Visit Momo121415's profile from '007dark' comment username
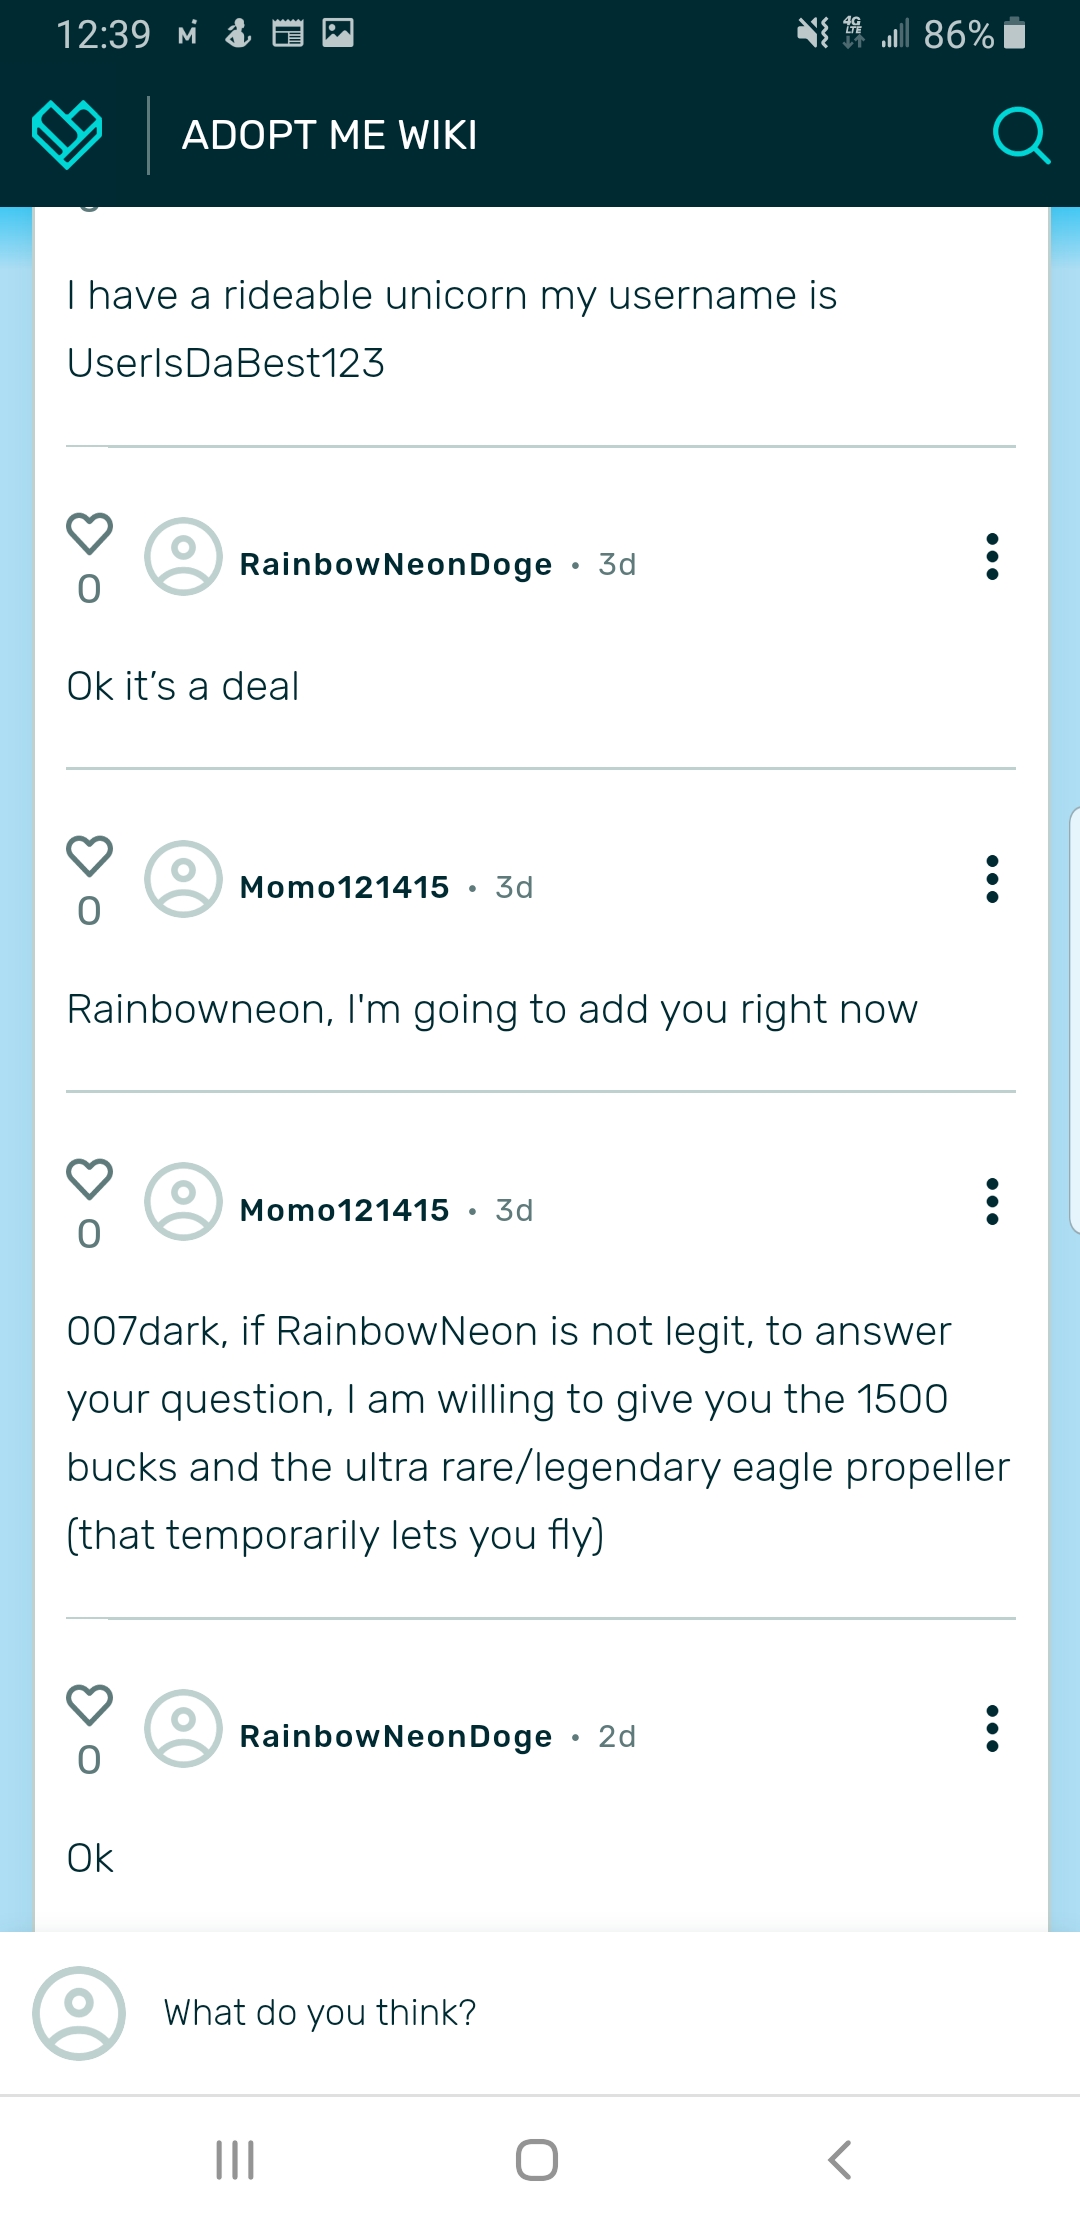 (345, 1211)
